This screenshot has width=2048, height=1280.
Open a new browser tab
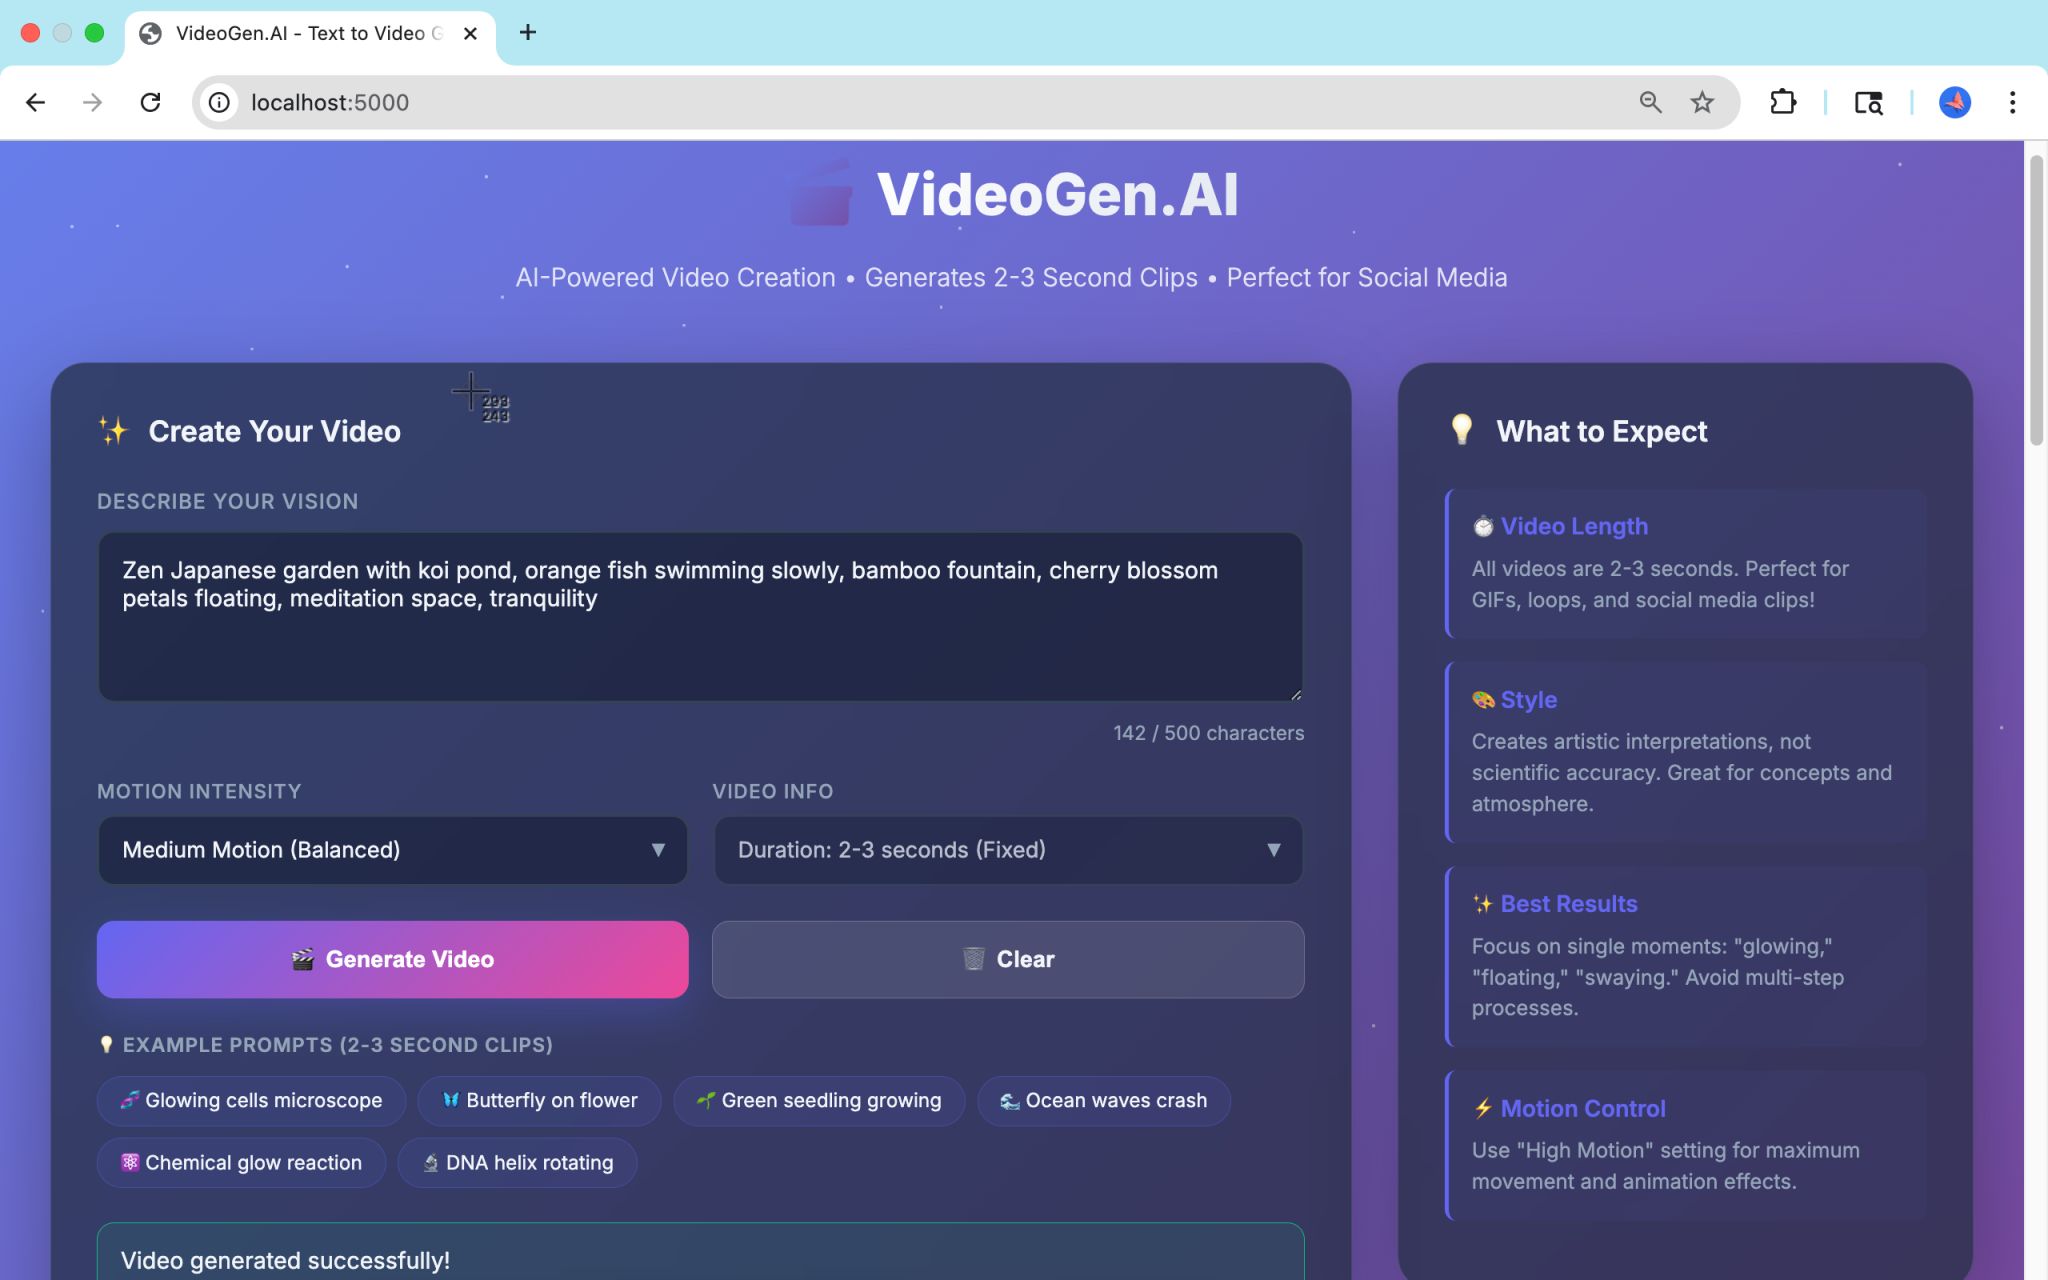click(529, 33)
